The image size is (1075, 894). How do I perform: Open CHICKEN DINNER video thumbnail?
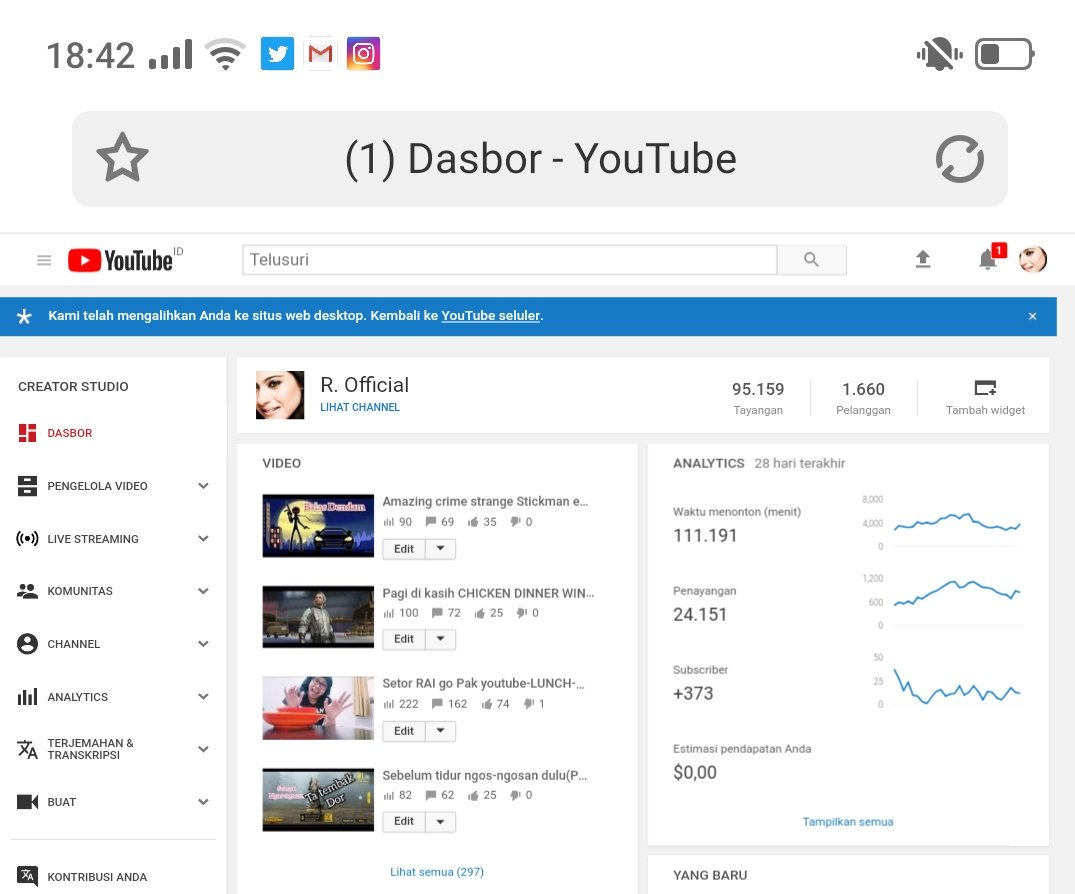click(318, 617)
